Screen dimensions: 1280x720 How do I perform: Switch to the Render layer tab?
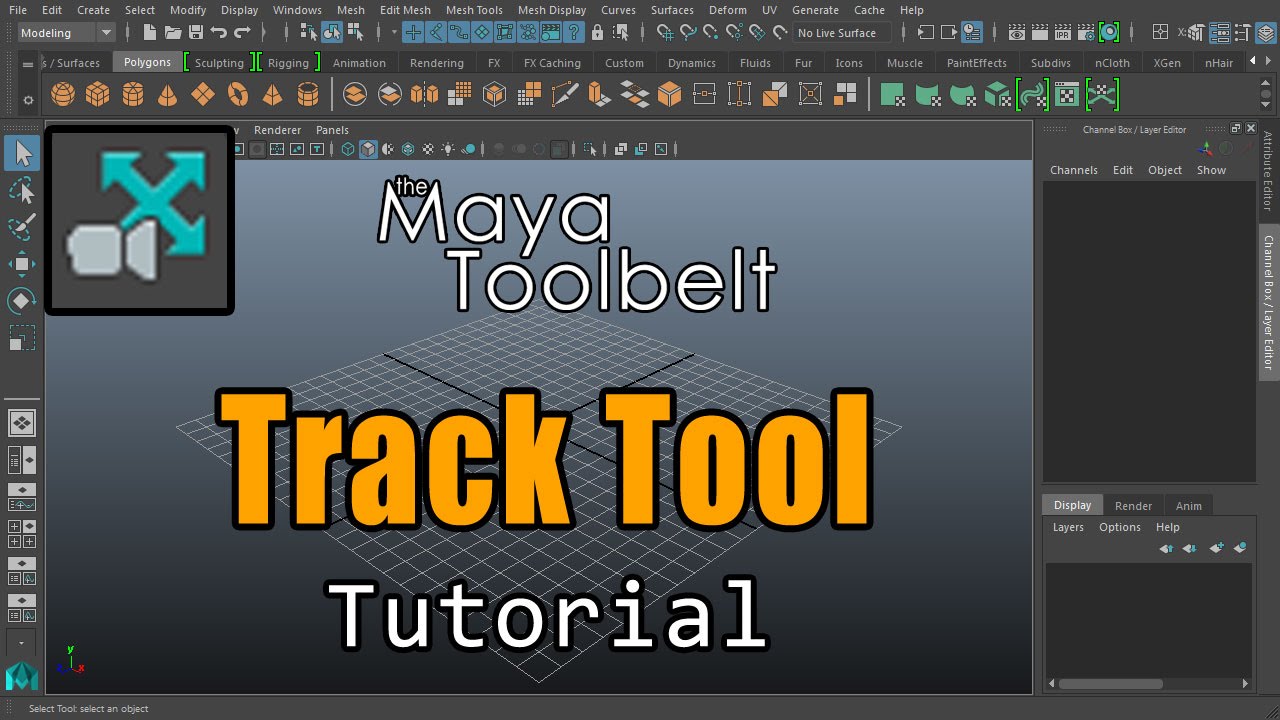[x=1133, y=505]
